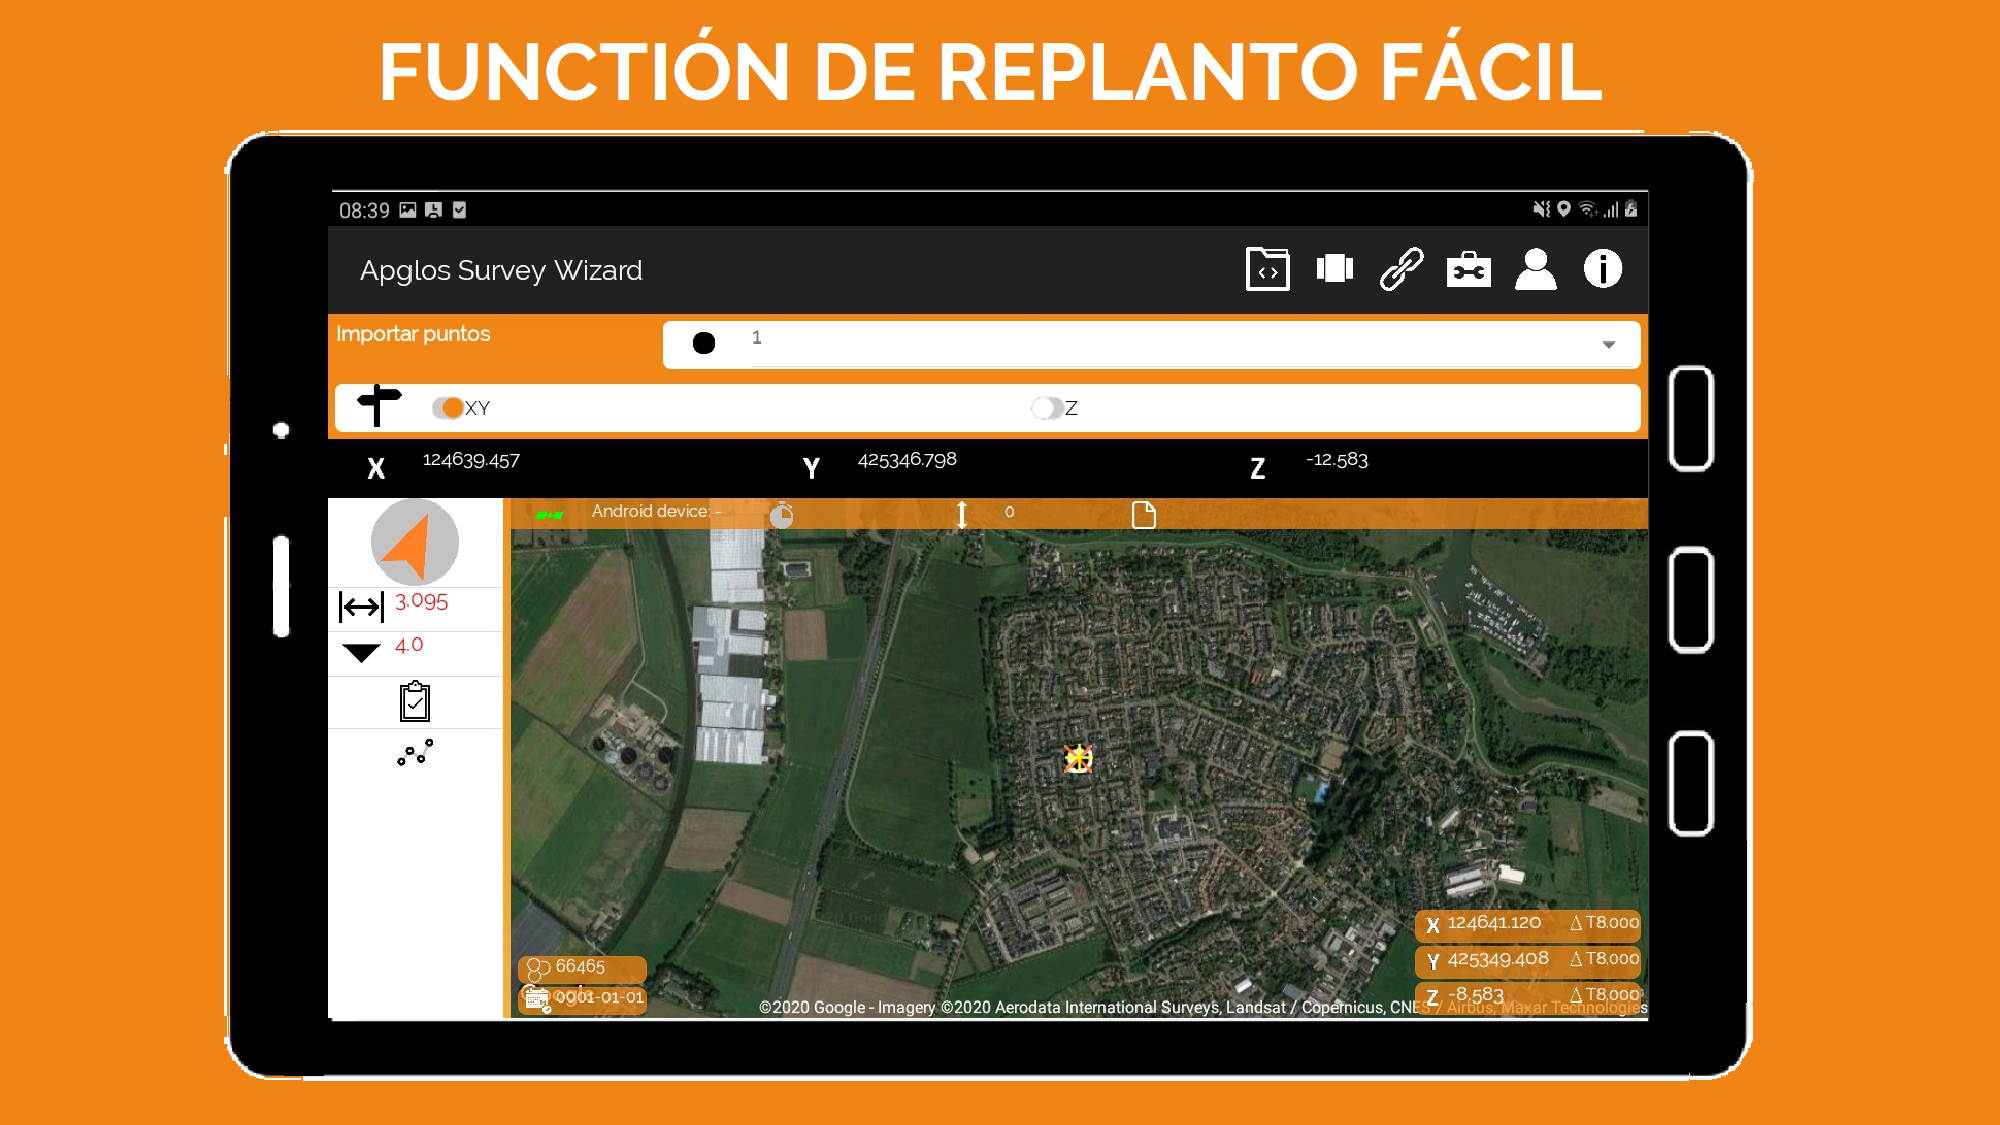Click the signpost stakeout icon

click(x=379, y=406)
